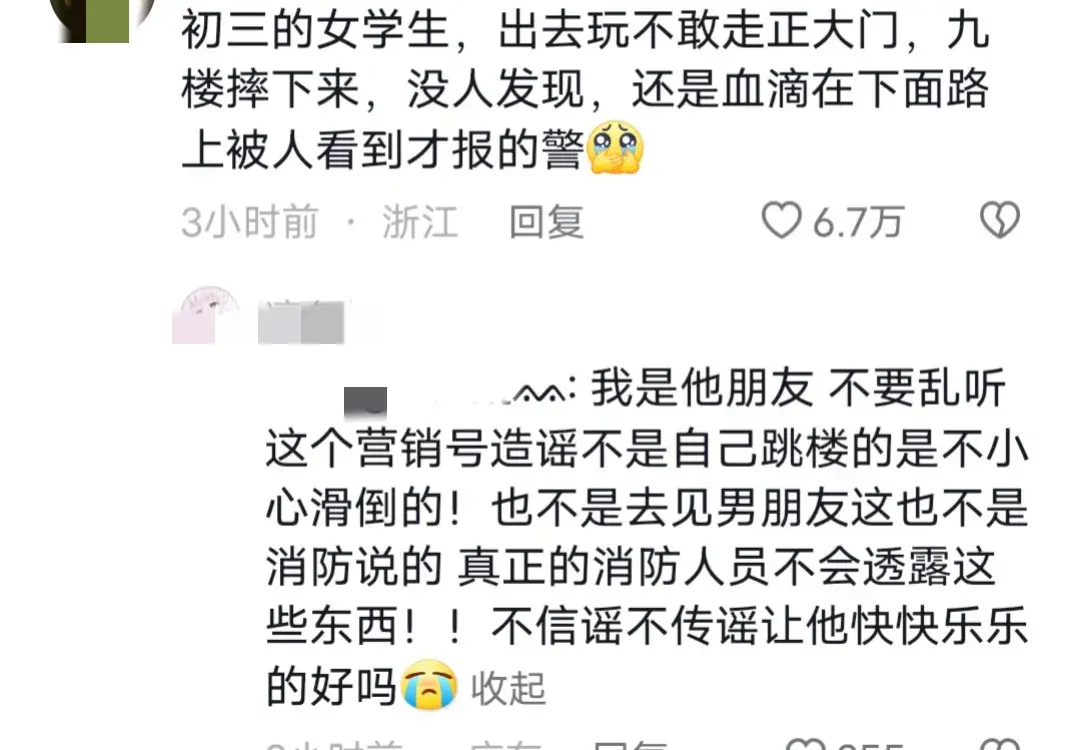1079x750 pixels.
Task: Tap the 浙江 location label
Action: click(420, 222)
